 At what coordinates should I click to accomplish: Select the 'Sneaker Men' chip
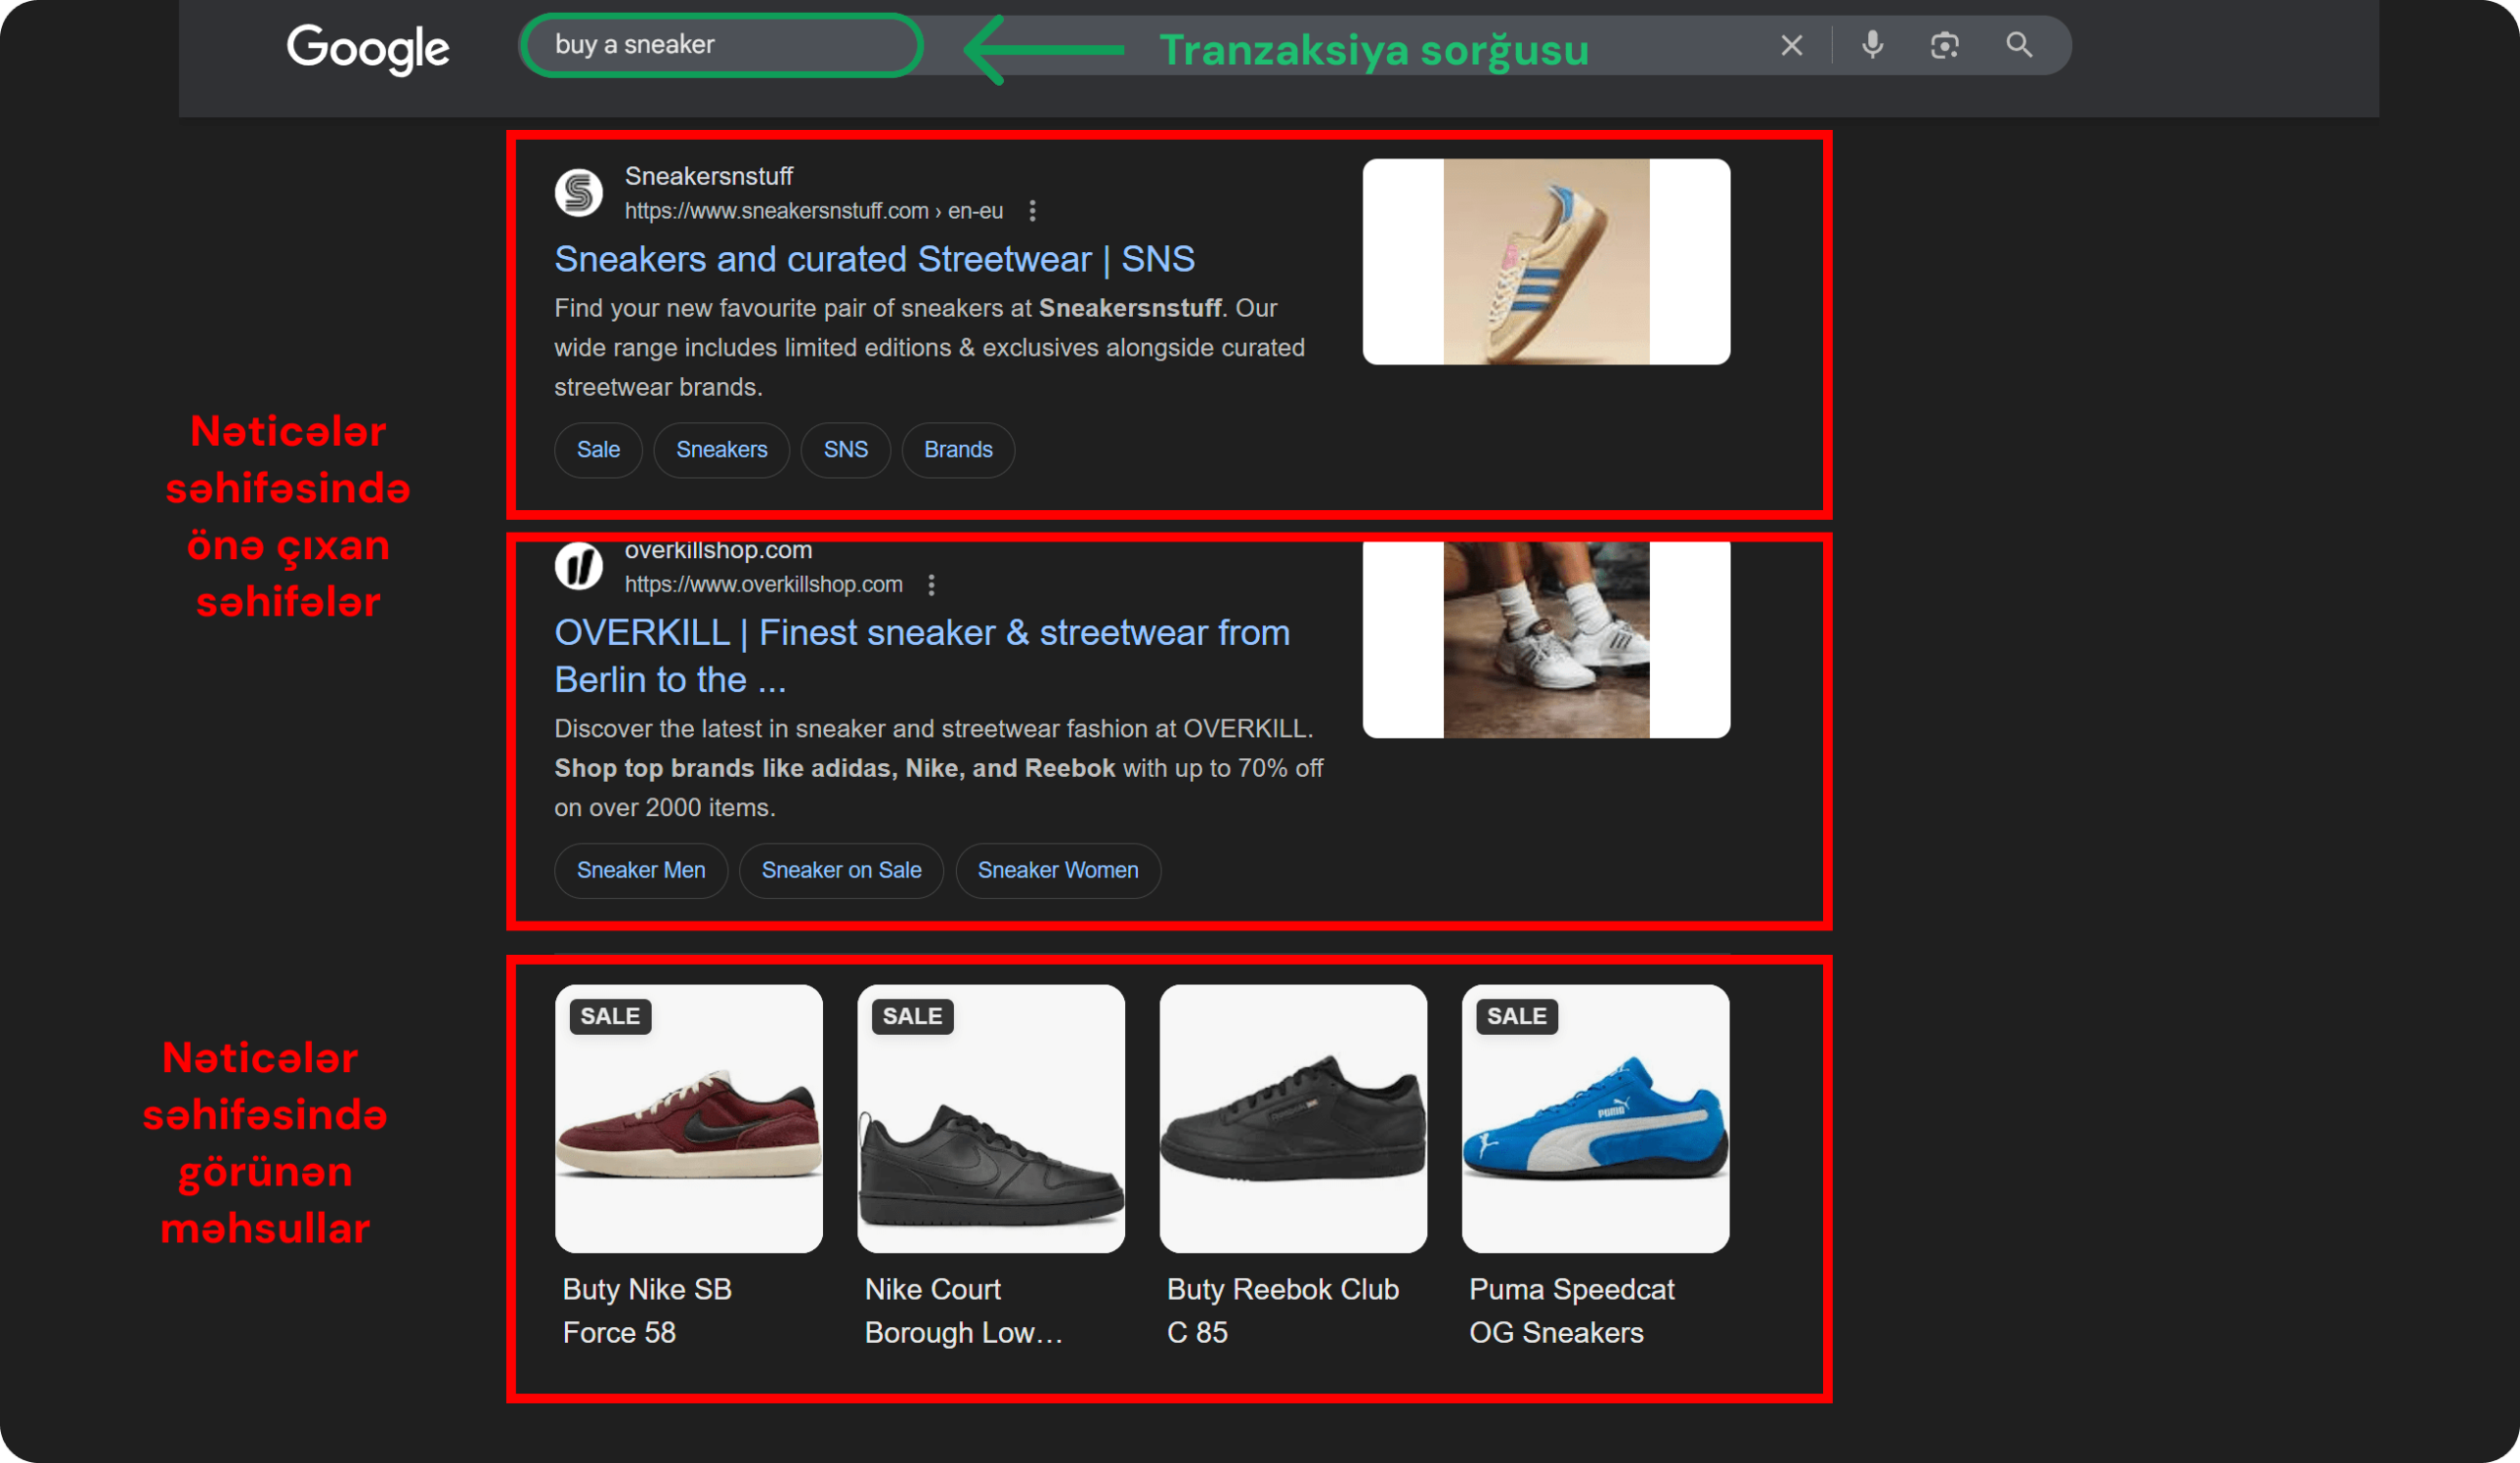pyautogui.click(x=641, y=870)
